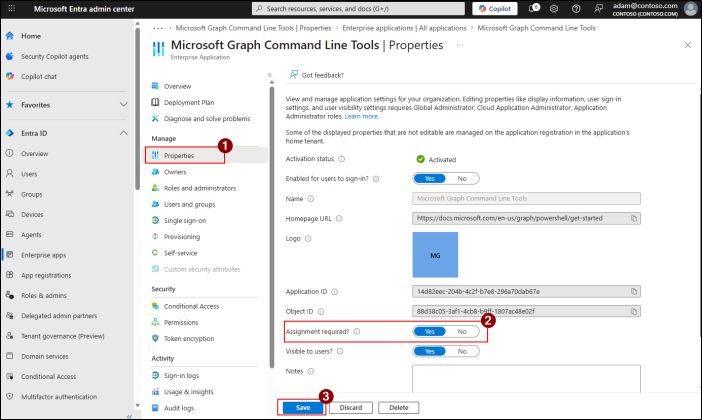Set Enabled for users to sign-in to No

(462, 179)
